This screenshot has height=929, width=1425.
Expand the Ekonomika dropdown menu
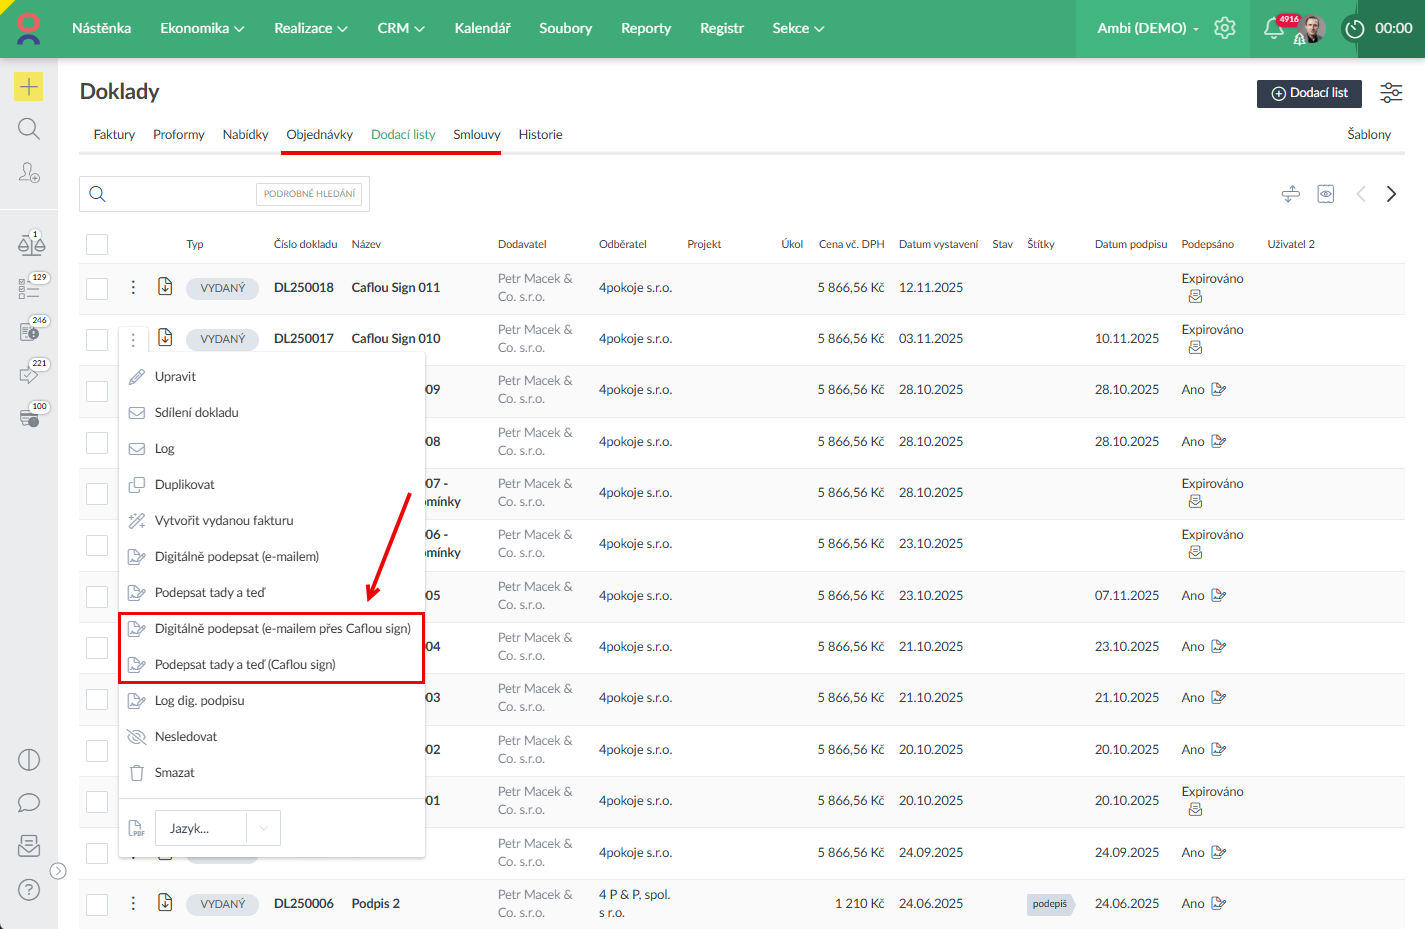[x=202, y=28]
